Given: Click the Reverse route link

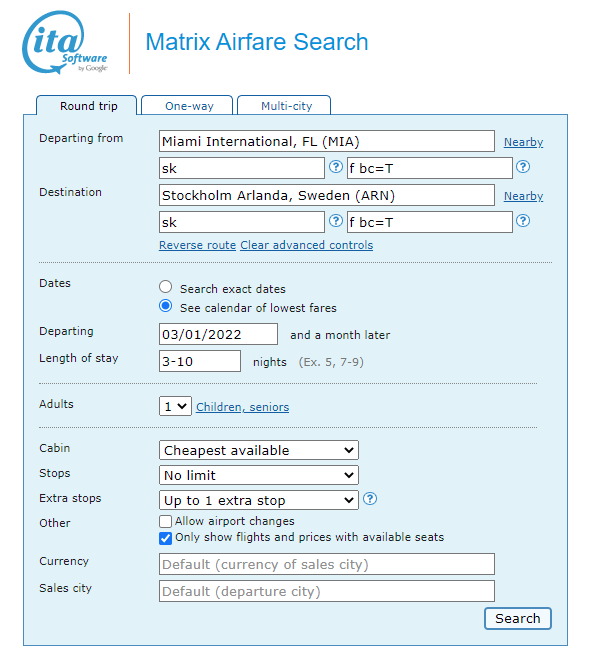Looking at the screenshot, I should click(197, 245).
